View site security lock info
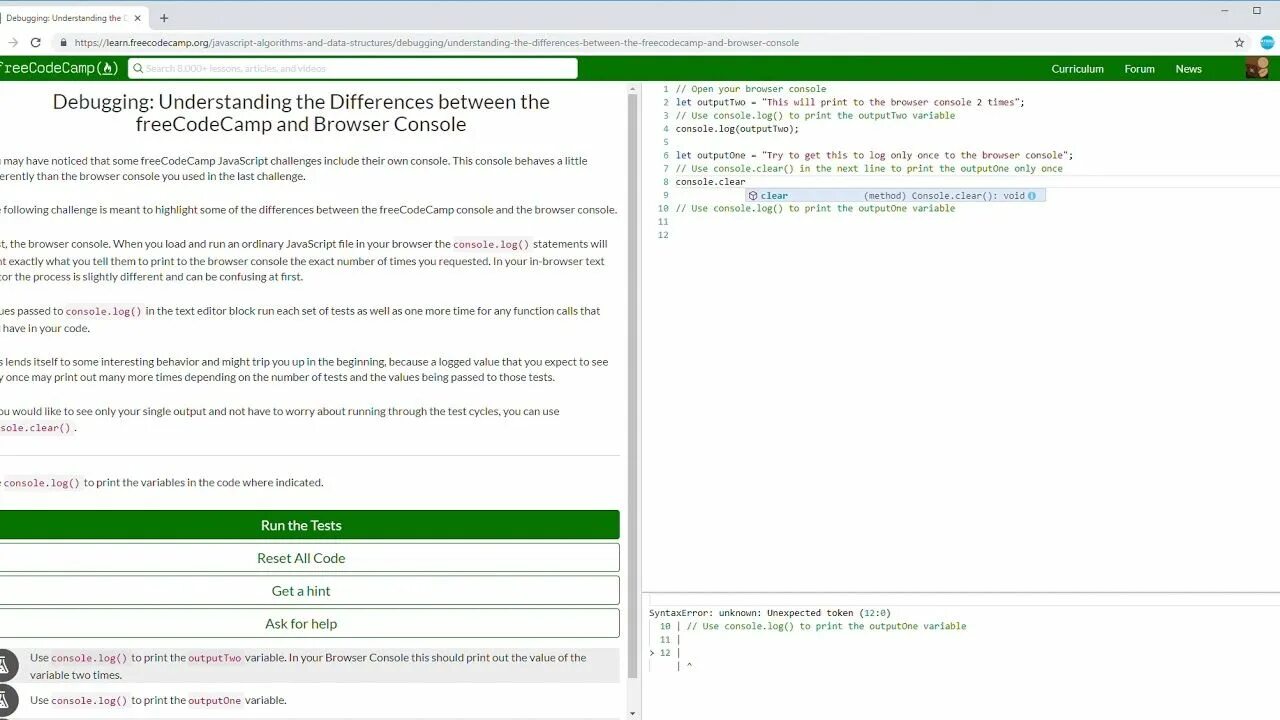Viewport: 1280px width, 720px height. (x=64, y=43)
